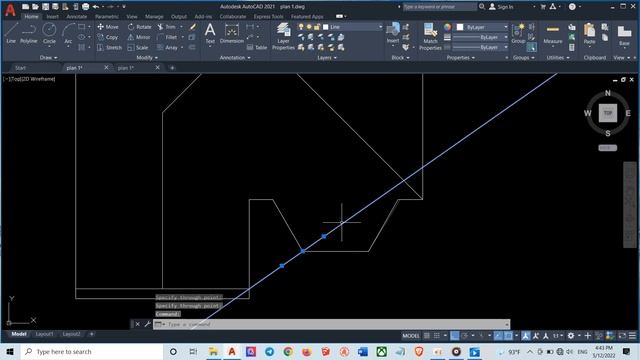Click the white layer color swatch
This screenshot has height=360, width=640.
pos(326,27)
